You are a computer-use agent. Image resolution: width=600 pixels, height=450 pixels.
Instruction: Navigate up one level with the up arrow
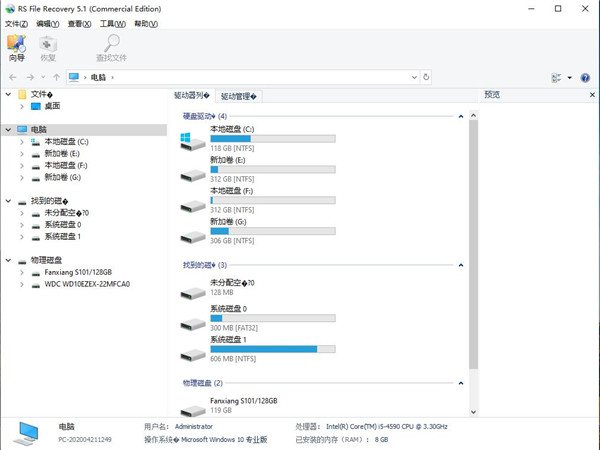coord(57,77)
